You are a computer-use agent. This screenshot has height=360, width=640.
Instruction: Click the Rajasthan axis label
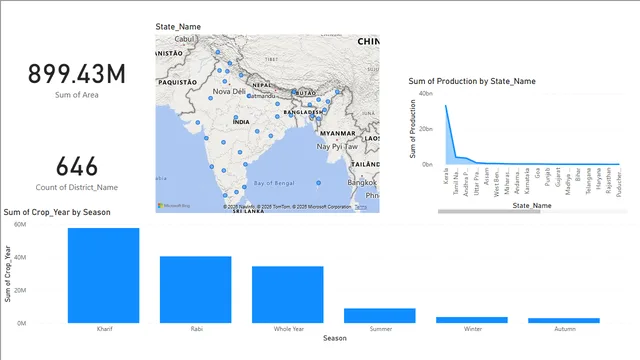click(x=609, y=180)
